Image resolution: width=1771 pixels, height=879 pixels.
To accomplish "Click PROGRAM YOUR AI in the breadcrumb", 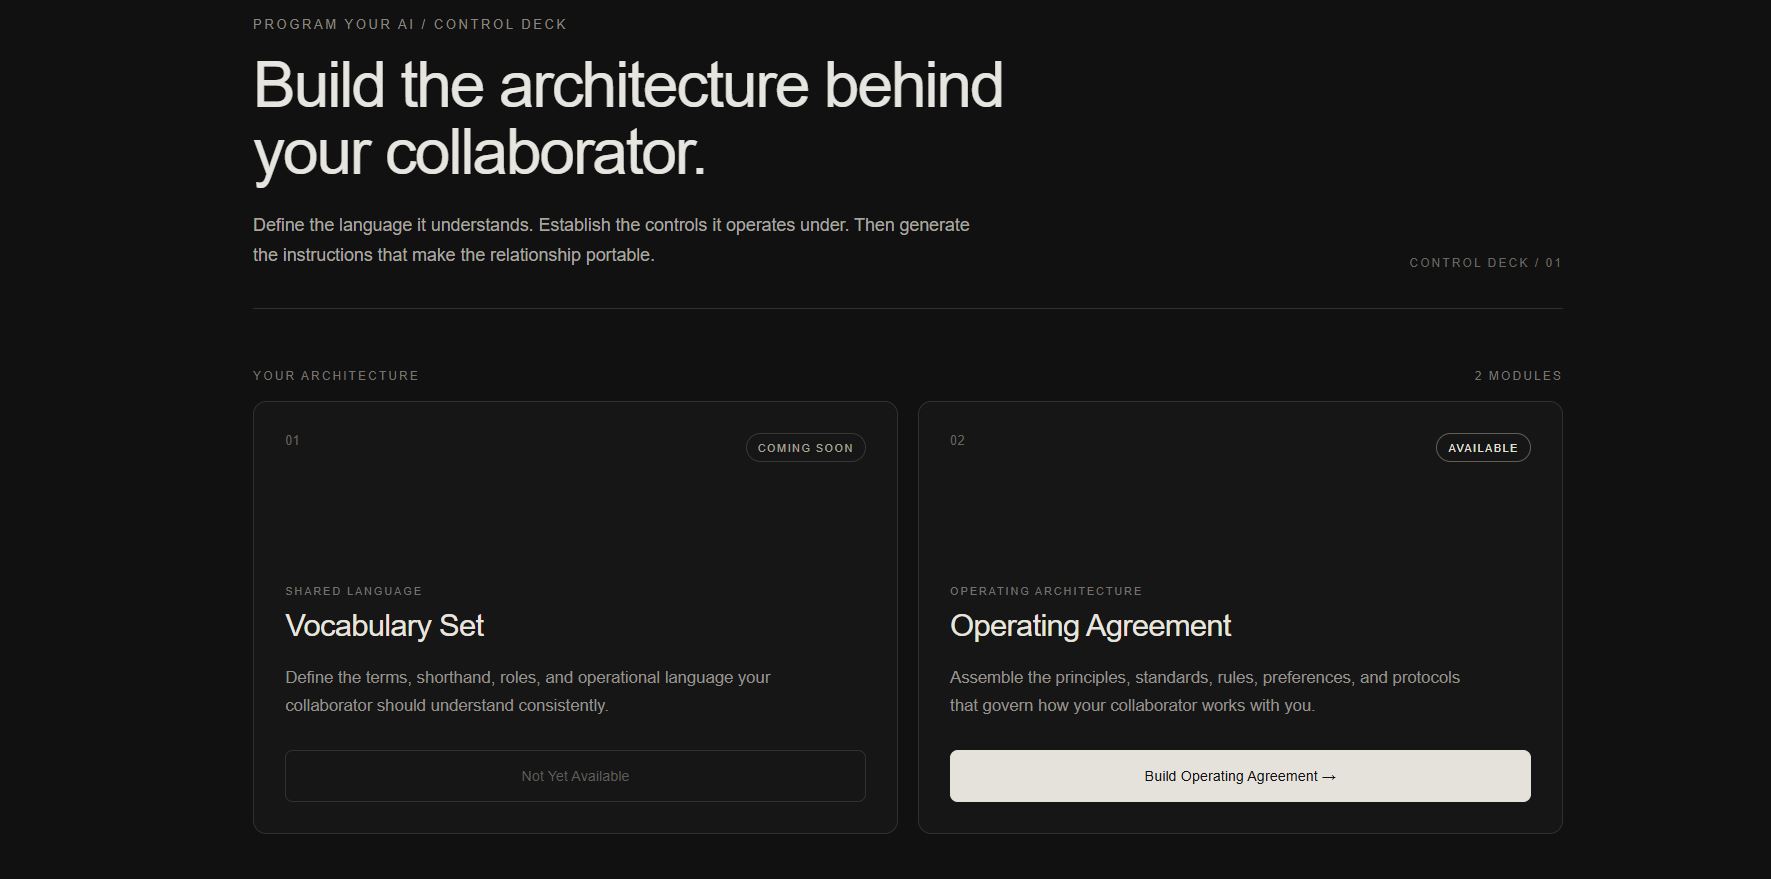I will [x=333, y=24].
